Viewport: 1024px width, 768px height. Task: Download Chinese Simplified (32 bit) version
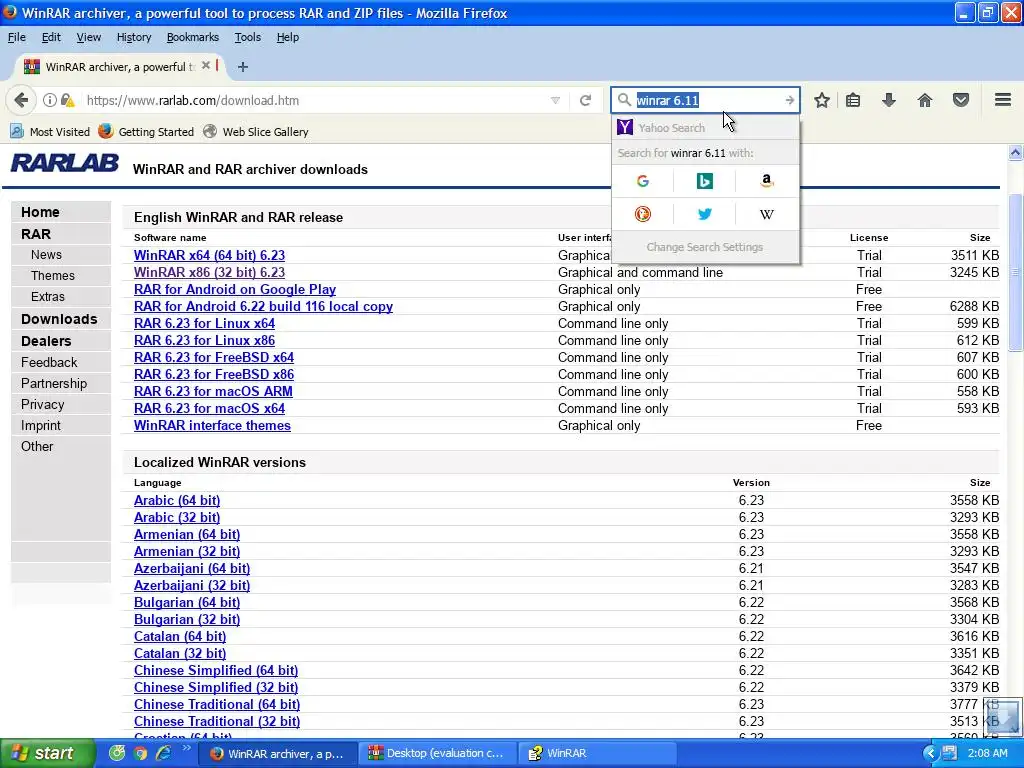[216, 687]
